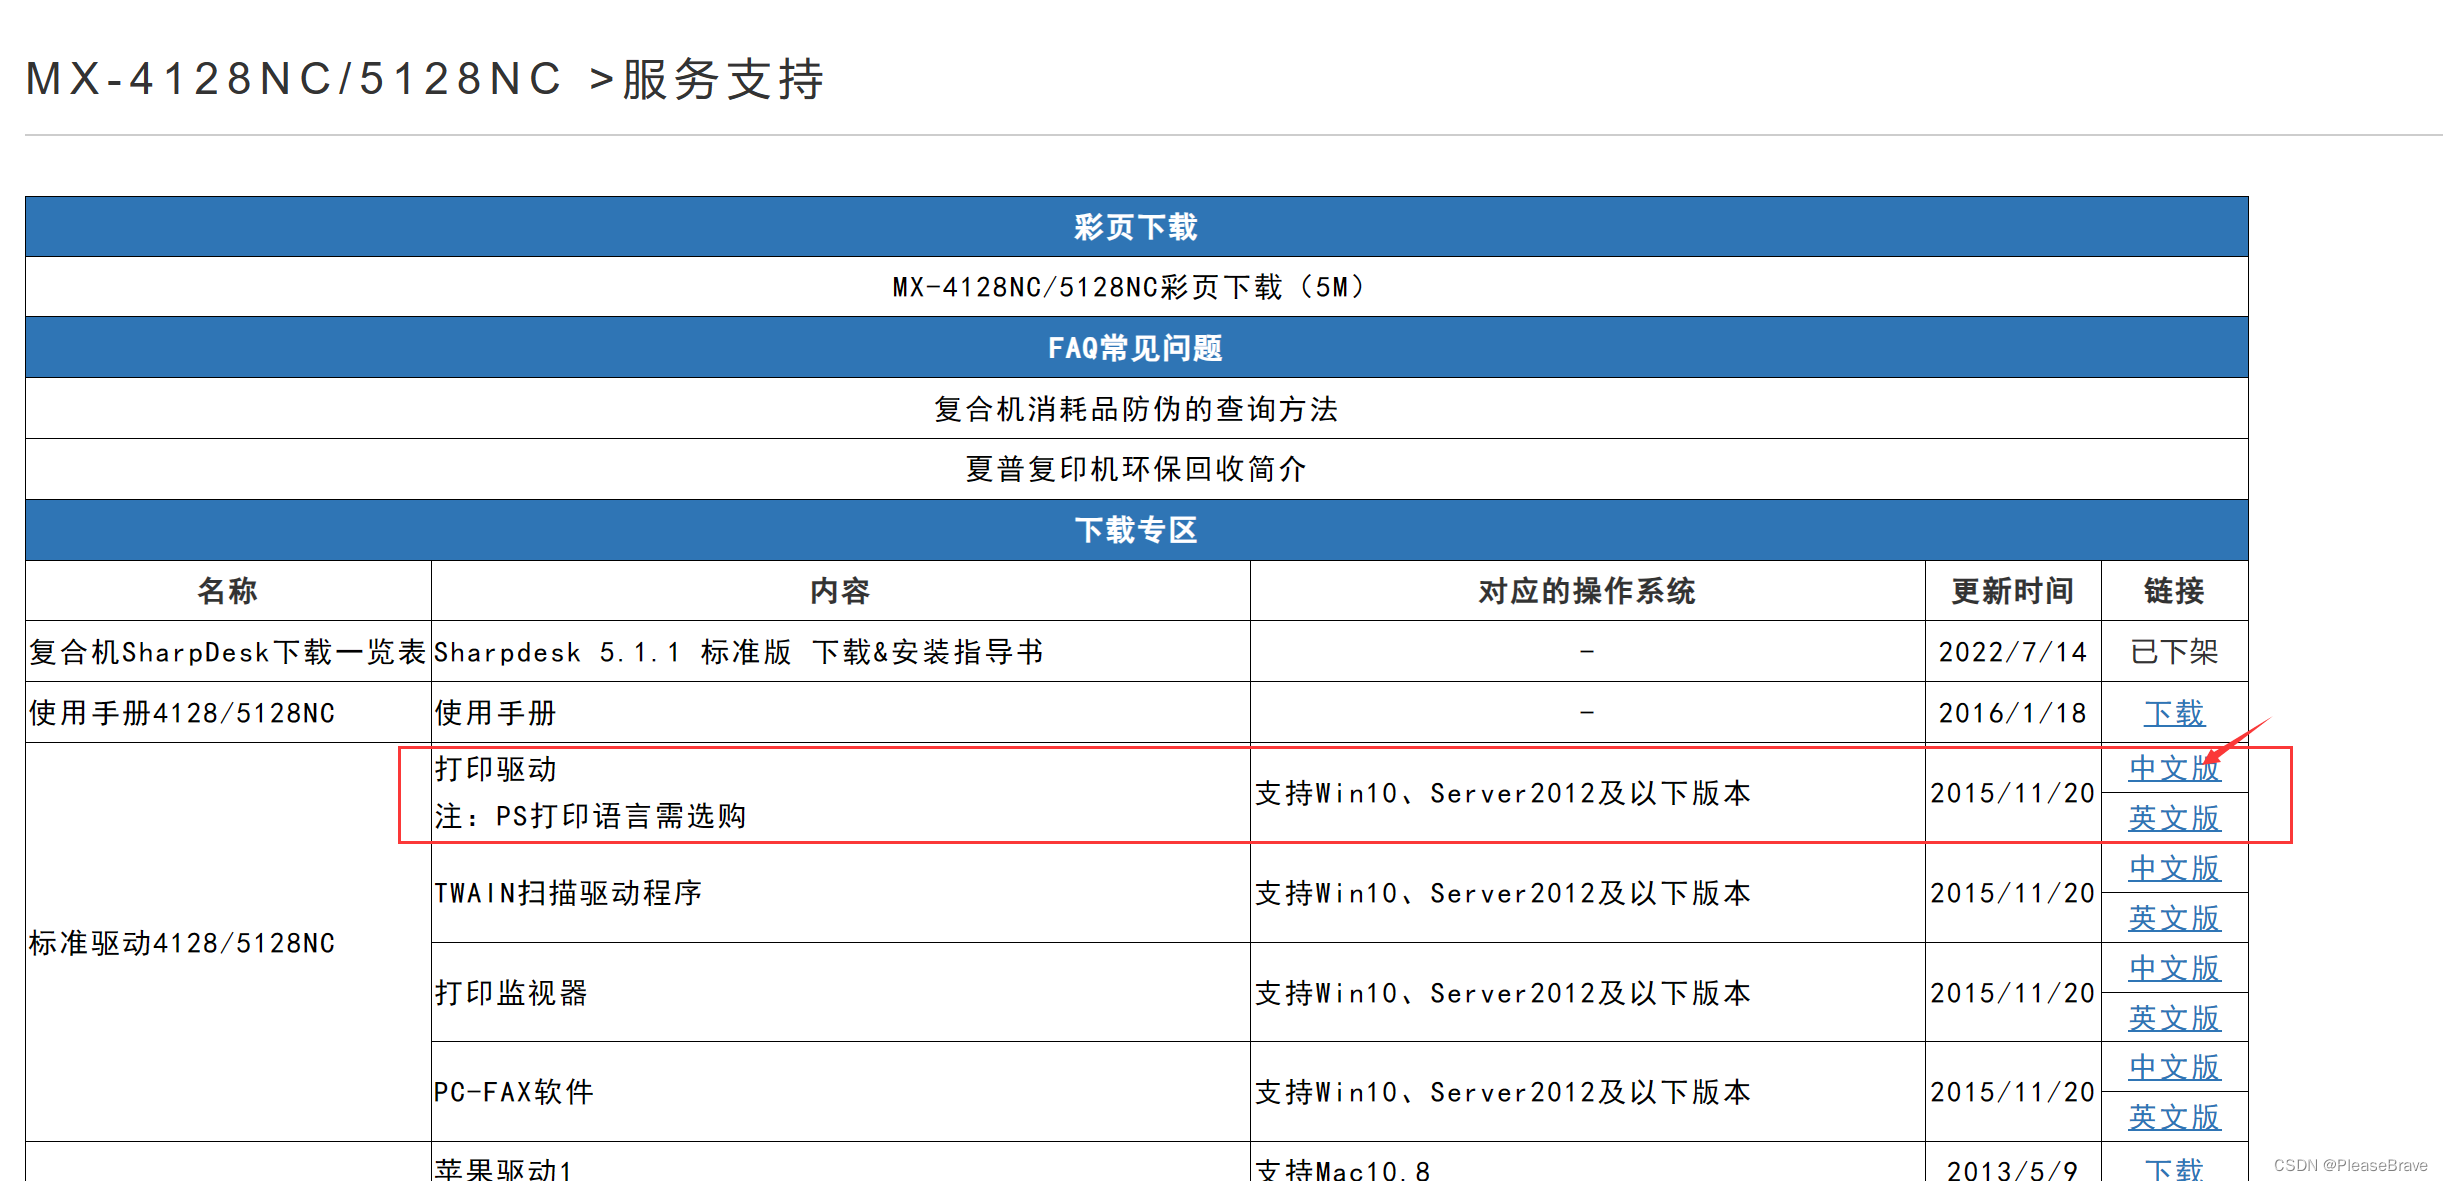Click the 使用手册 content cell

click(x=840, y=713)
